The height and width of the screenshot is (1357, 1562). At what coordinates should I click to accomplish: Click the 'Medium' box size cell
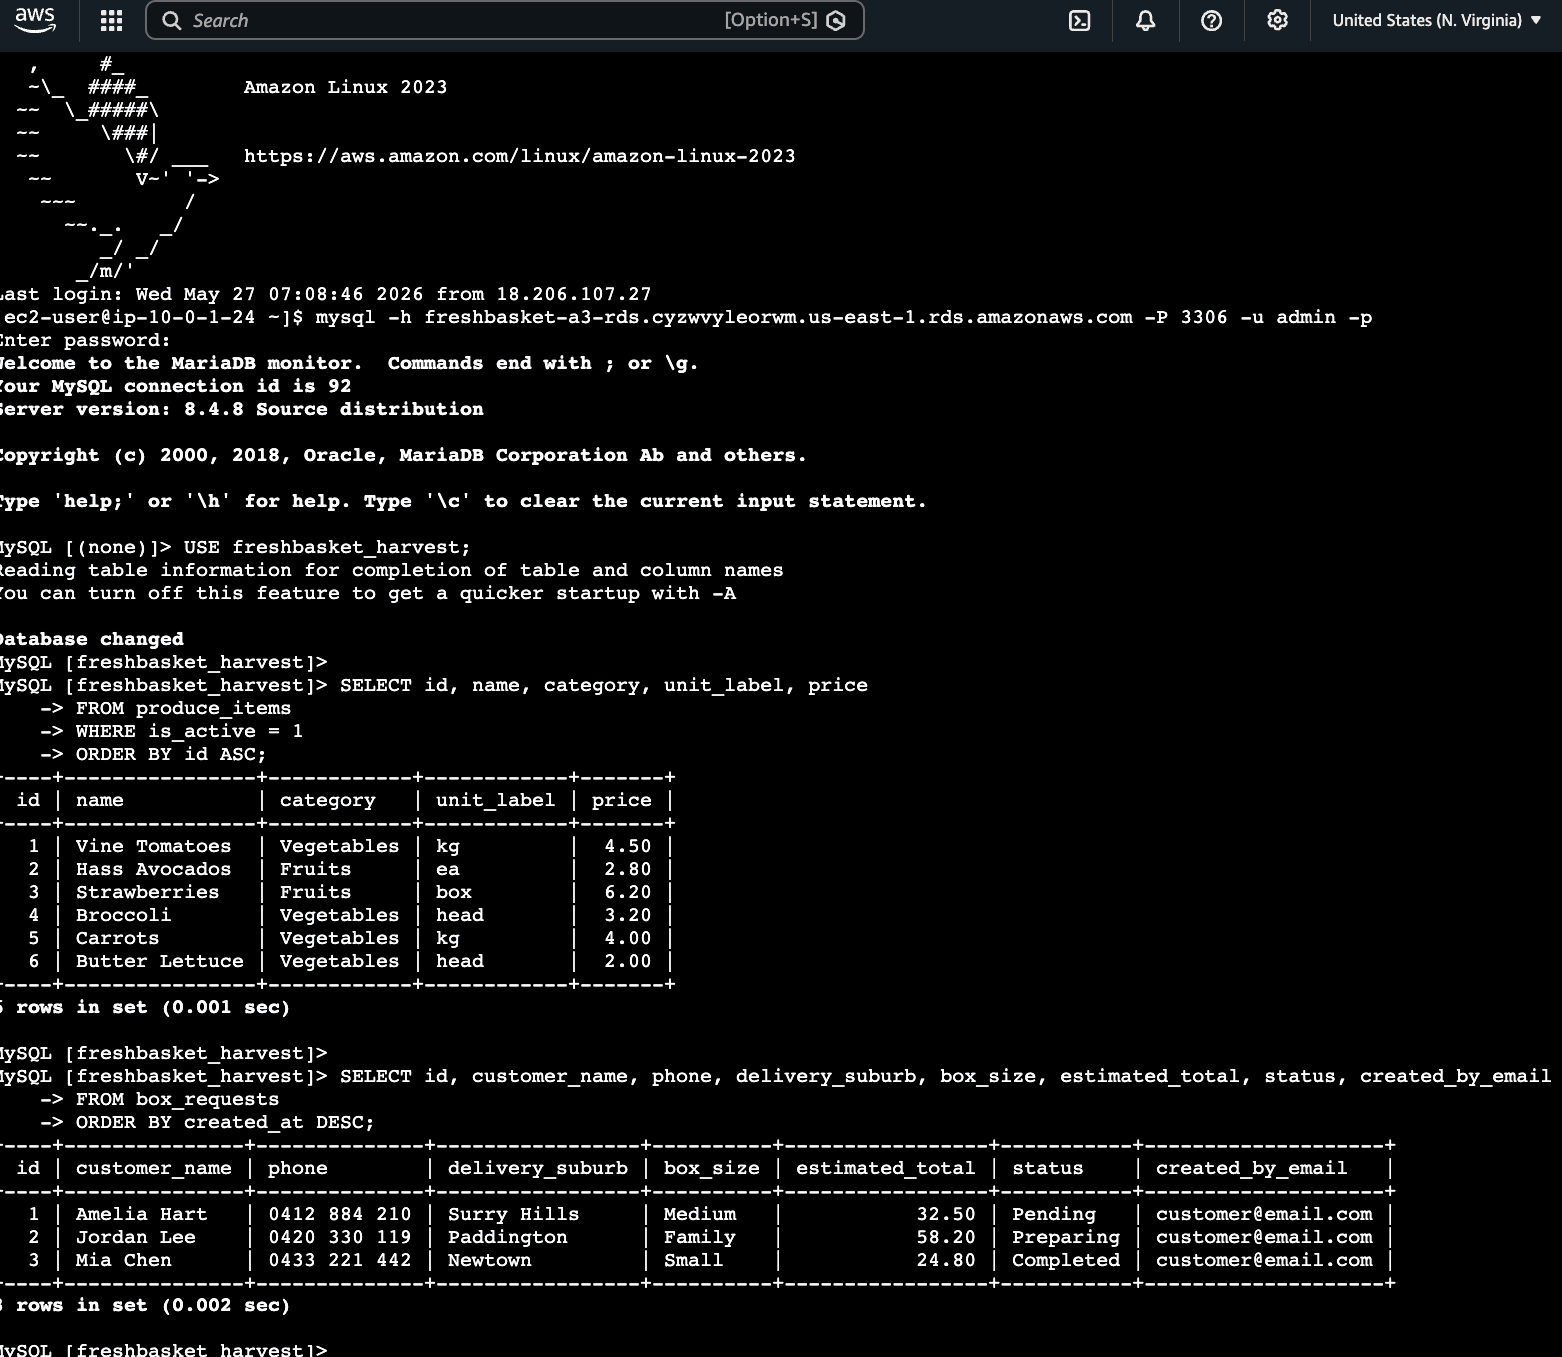coord(699,1214)
